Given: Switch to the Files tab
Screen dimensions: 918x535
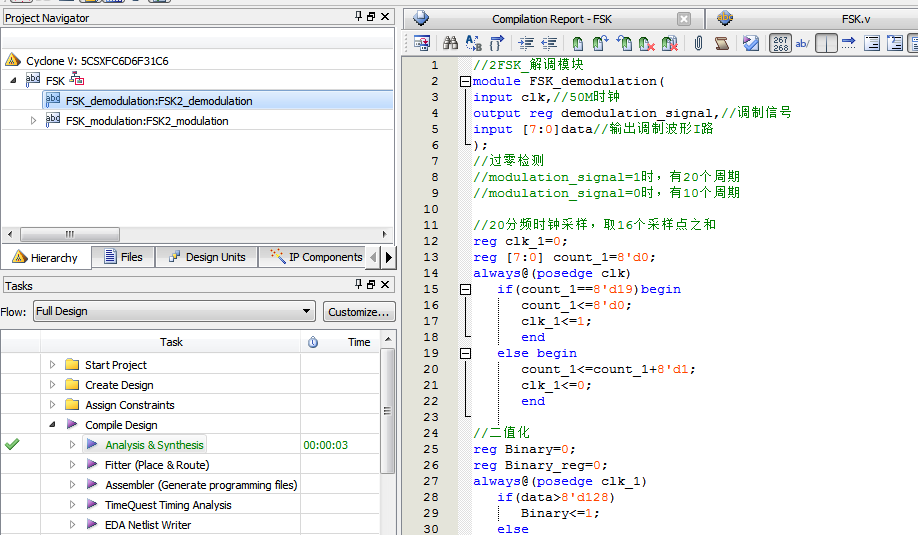Looking at the screenshot, I should 122,257.
